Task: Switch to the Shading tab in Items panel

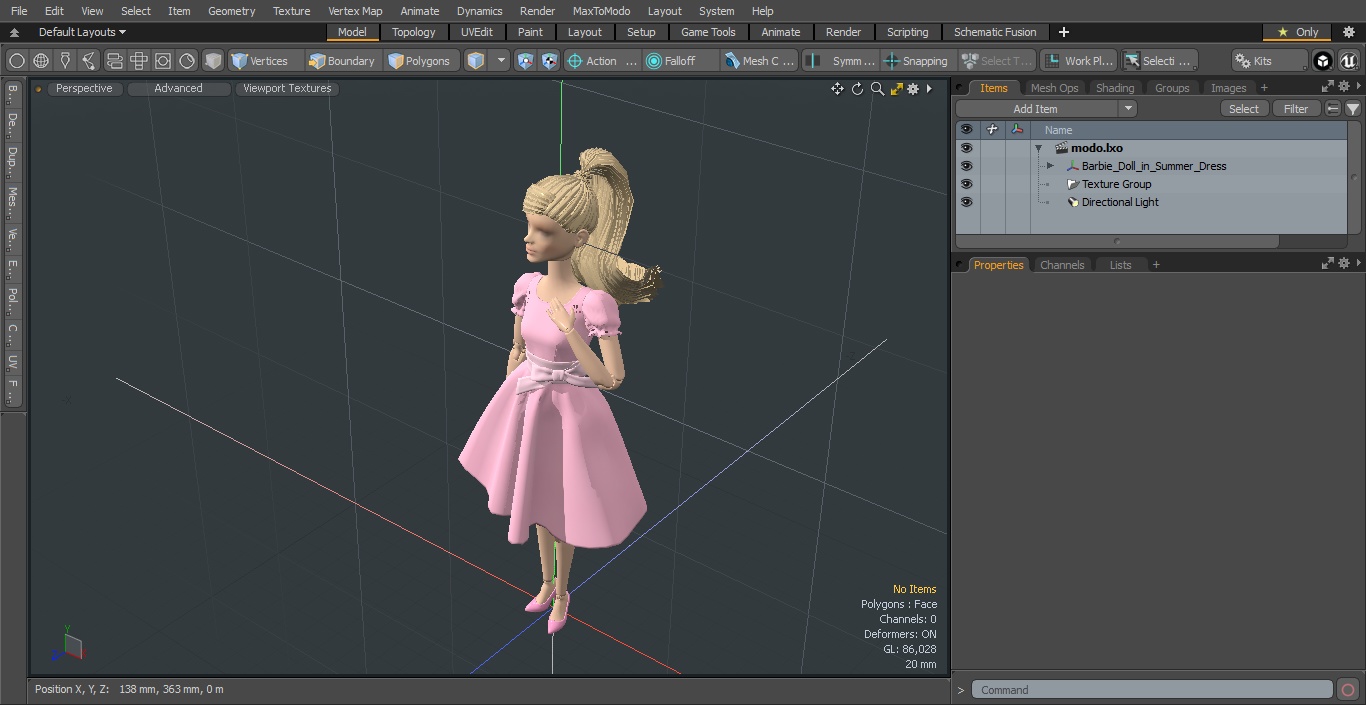Action: tap(1115, 88)
